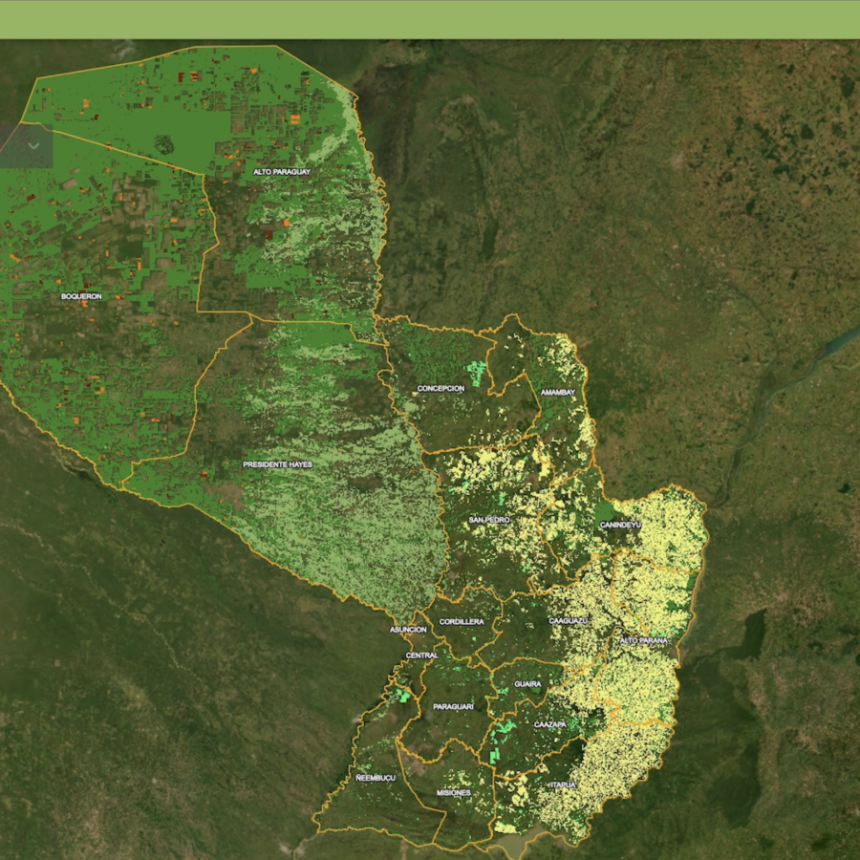Select the CENTRAL department label
This screenshot has width=860, height=860.
coord(421,655)
